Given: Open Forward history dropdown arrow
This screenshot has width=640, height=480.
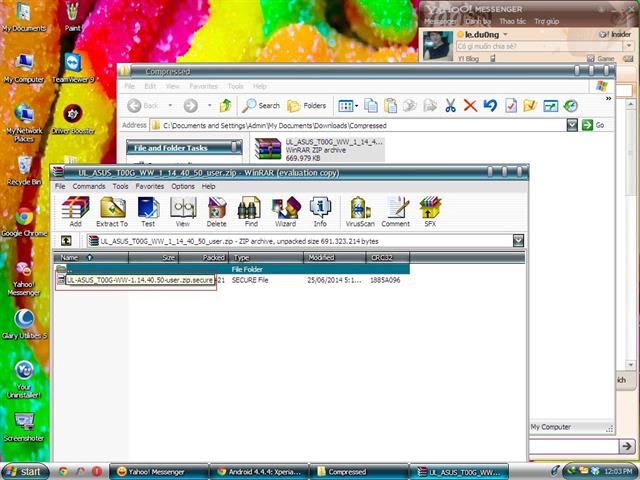Looking at the screenshot, I should (x=210, y=106).
